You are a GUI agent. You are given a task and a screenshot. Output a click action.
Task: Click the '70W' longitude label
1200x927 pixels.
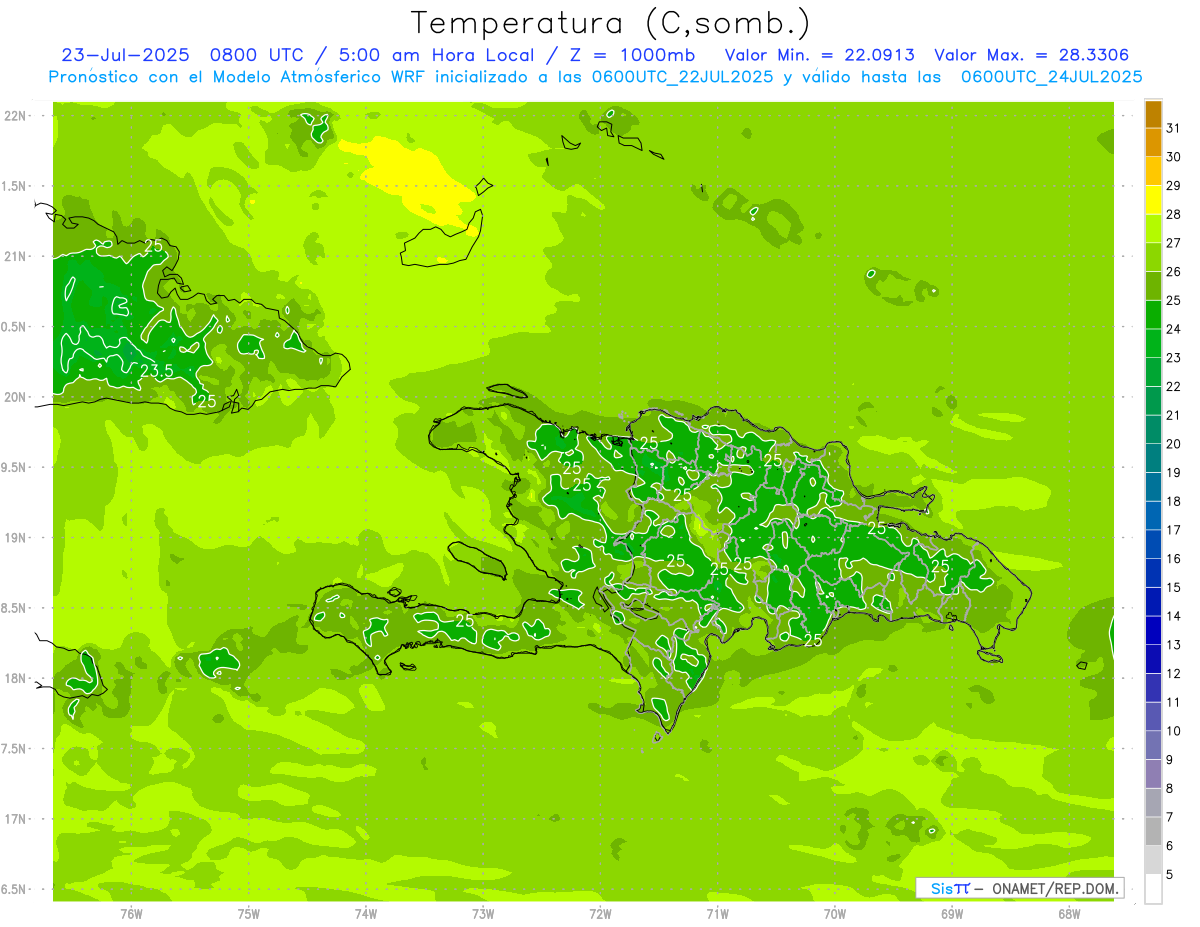click(835, 914)
